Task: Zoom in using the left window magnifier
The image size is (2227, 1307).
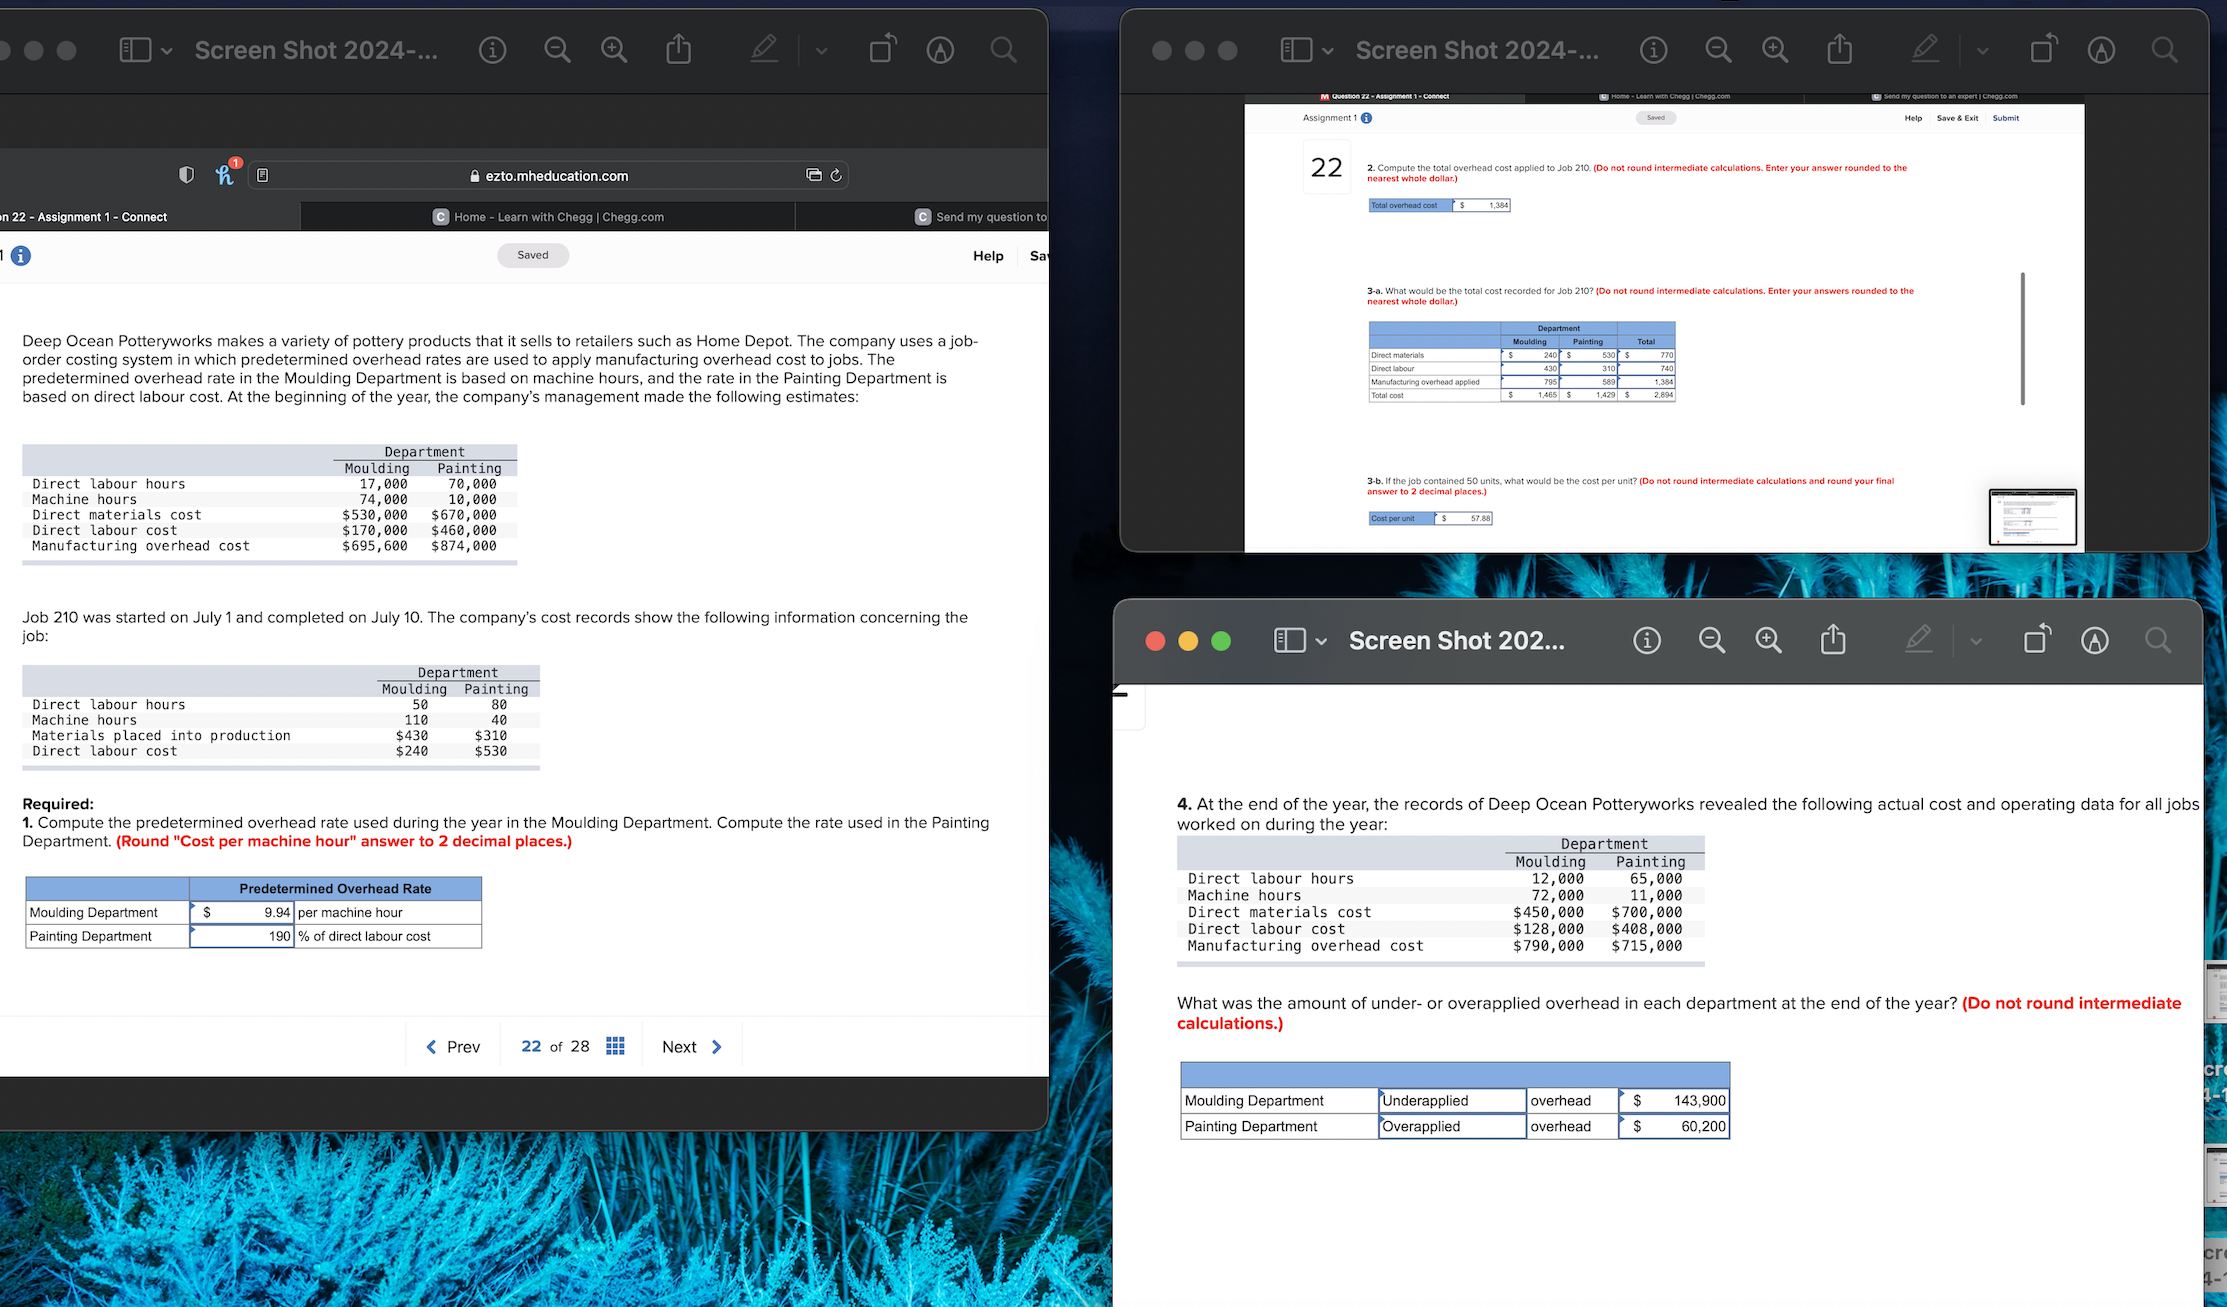Action: 614,50
